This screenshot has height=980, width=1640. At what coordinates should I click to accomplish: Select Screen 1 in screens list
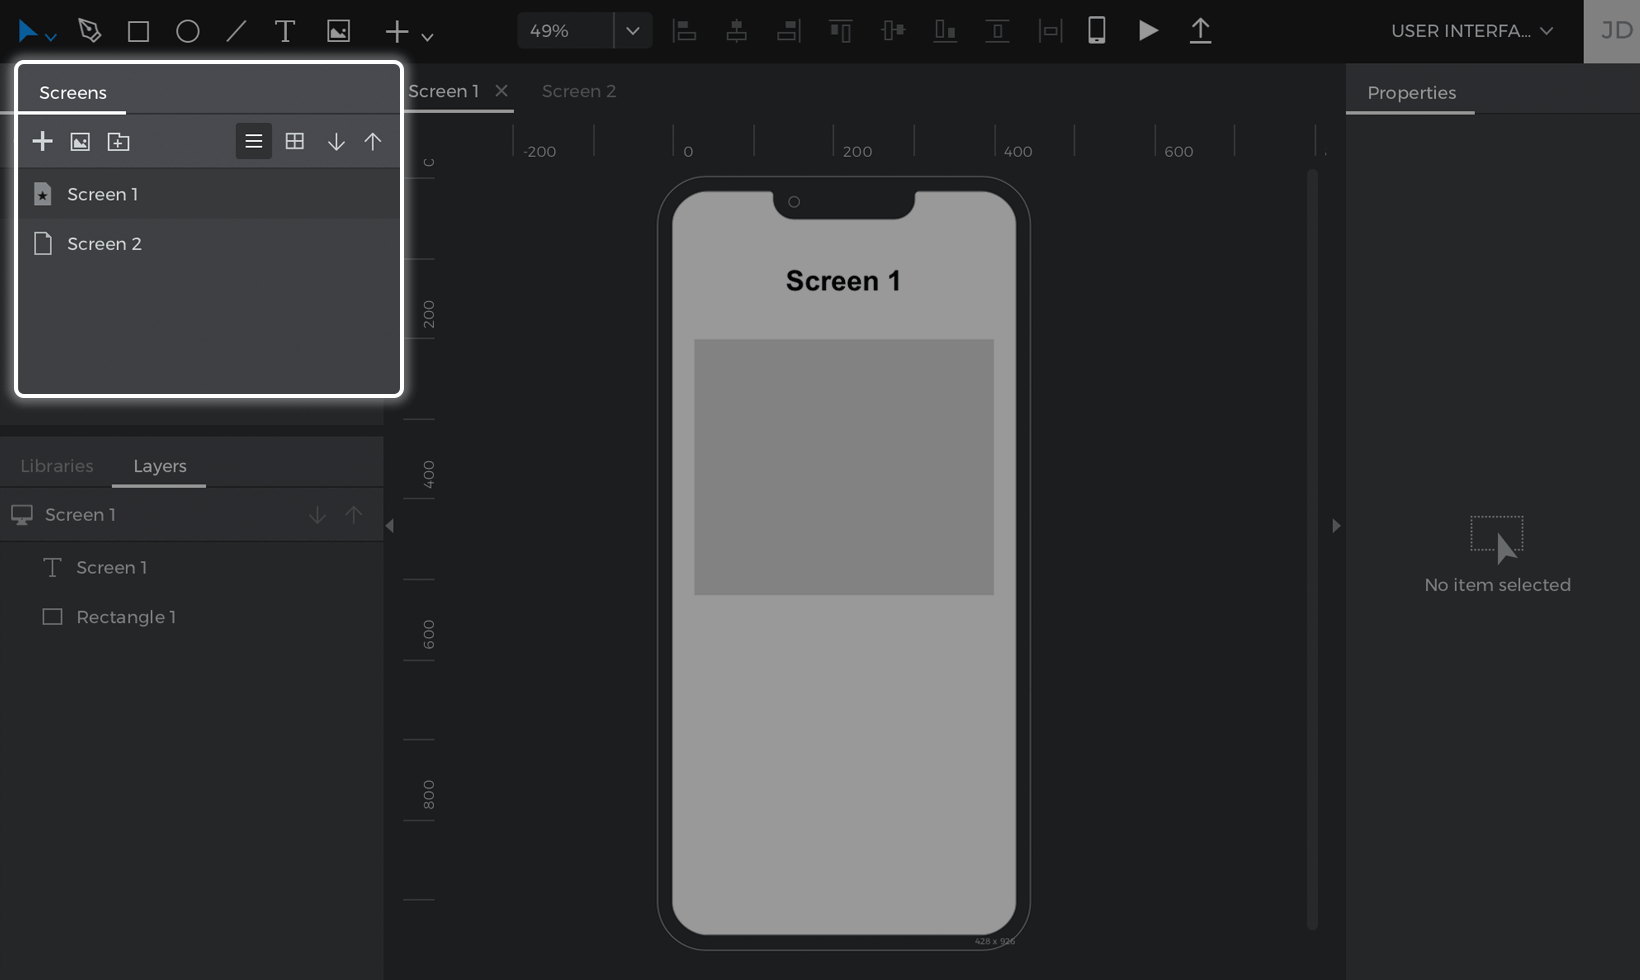209,194
